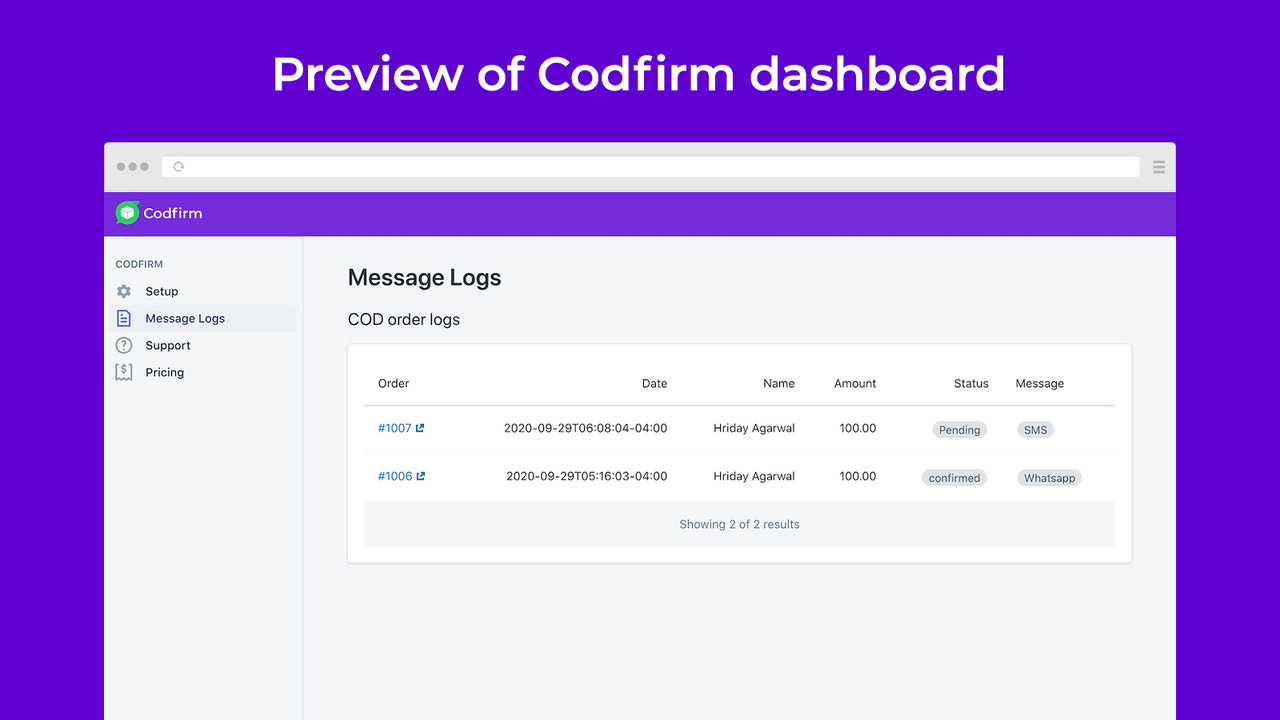
Task: Toggle the SMS message badge for order #1007
Action: [x=1035, y=429]
